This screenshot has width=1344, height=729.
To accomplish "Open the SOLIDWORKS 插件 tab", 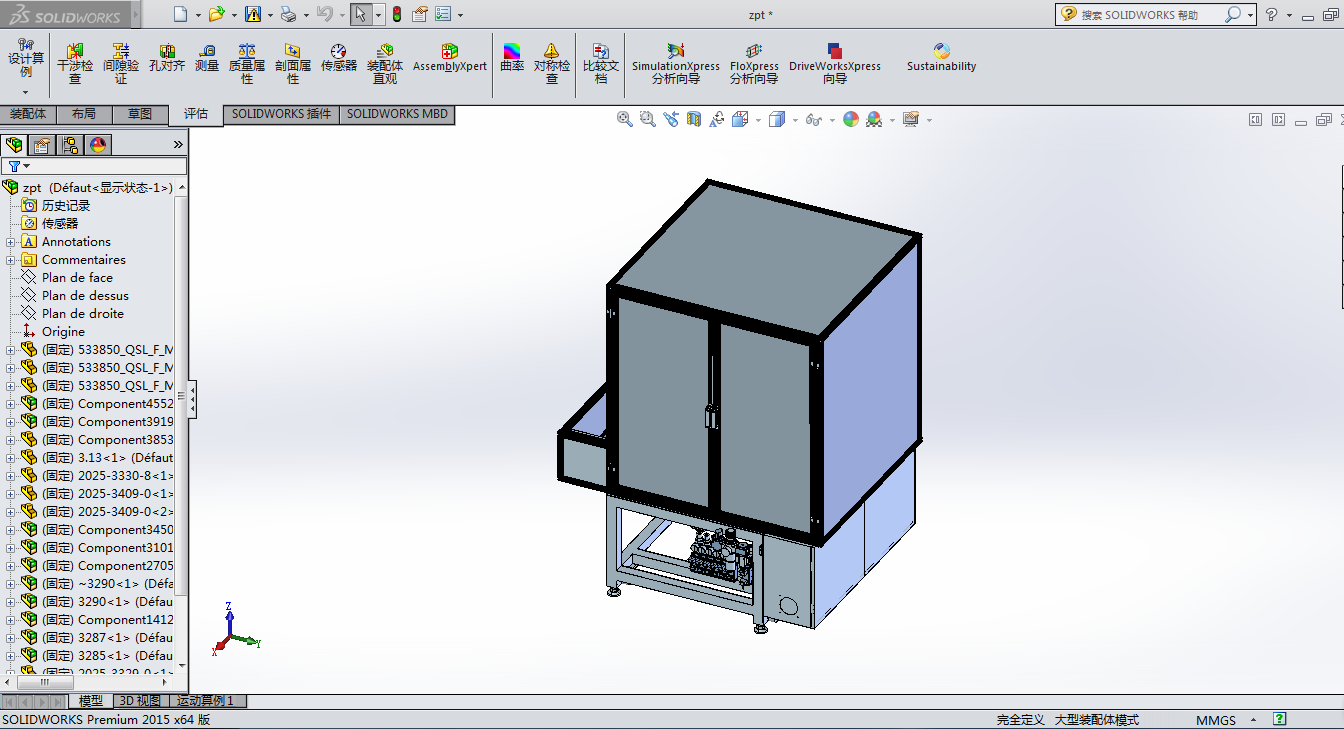I will click(281, 114).
